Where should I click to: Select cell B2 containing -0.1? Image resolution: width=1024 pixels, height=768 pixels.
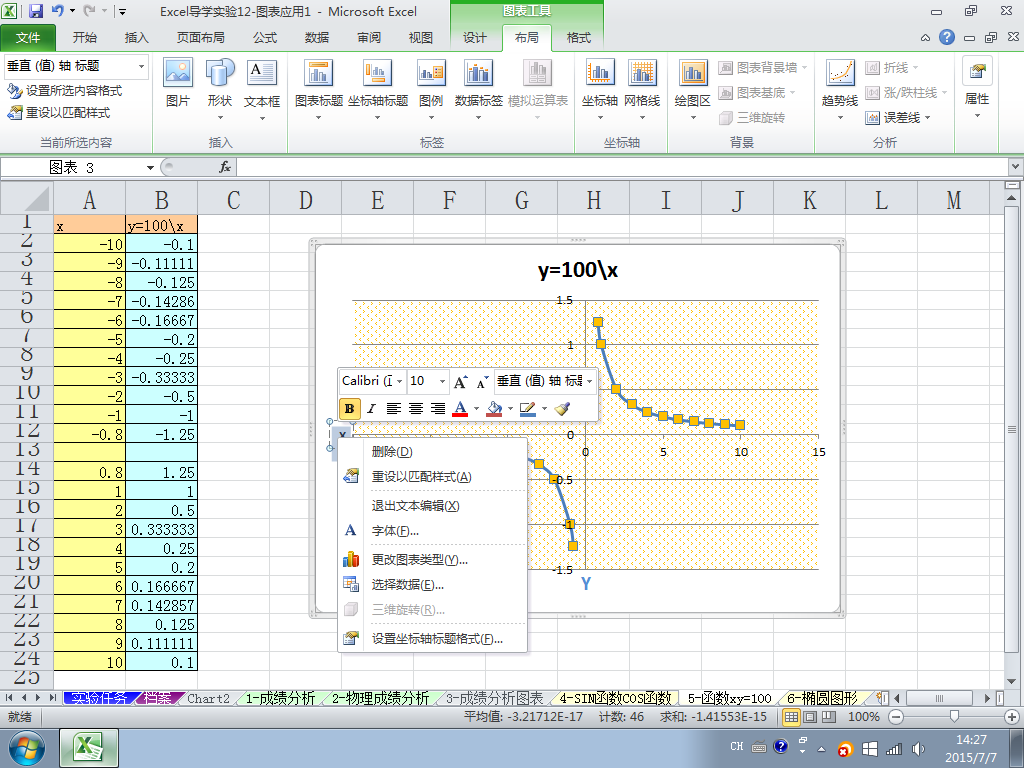coord(161,244)
